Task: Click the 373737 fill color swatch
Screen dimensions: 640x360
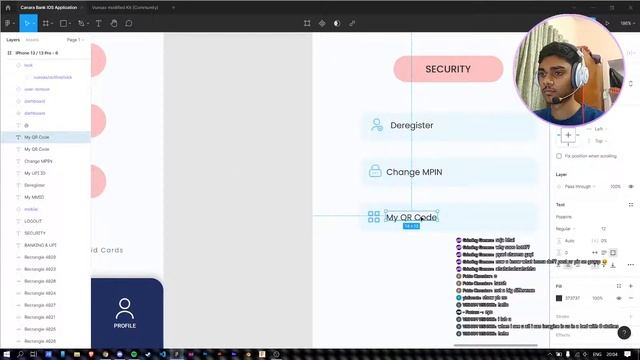Action: tap(559, 298)
